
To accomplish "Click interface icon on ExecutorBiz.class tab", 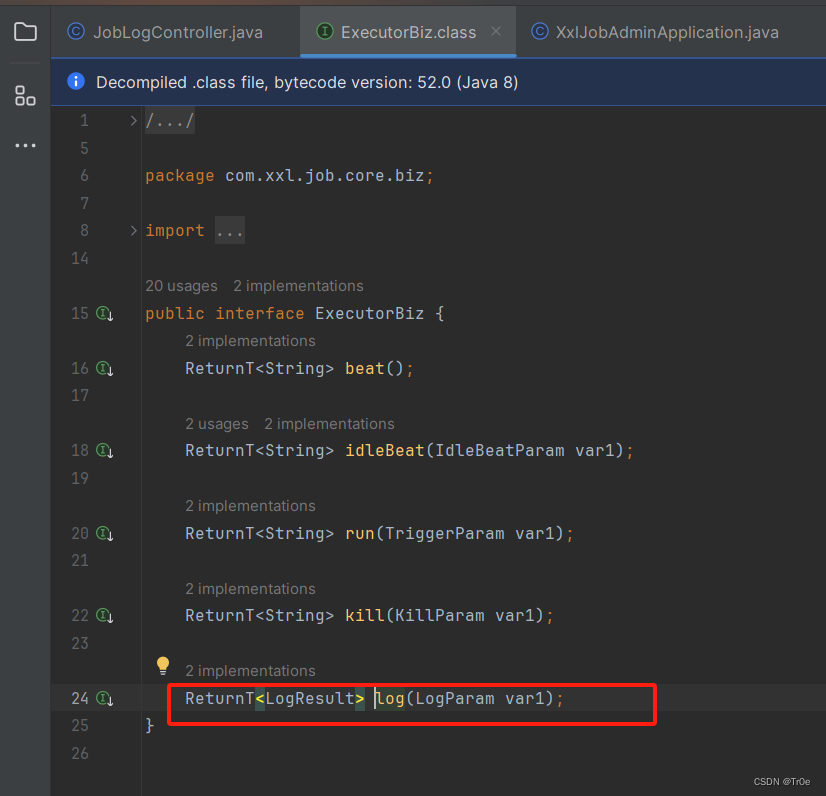I will pyautogui.click(x=324, y=32).
